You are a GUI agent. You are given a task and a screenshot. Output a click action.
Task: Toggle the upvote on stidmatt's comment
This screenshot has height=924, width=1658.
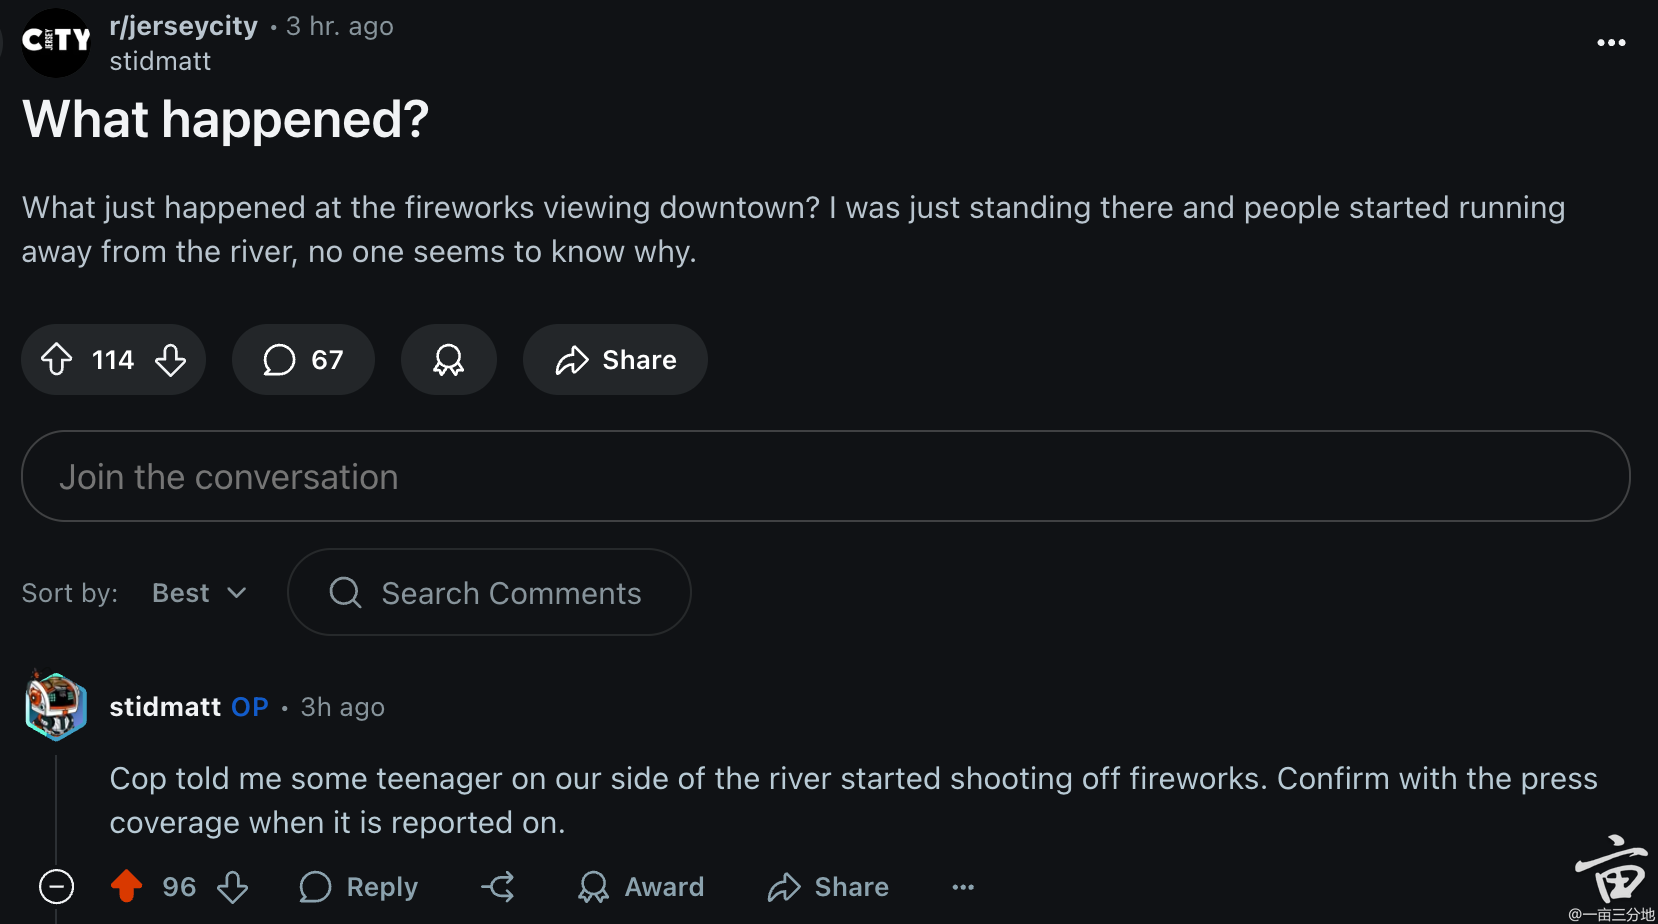[126, 886]
